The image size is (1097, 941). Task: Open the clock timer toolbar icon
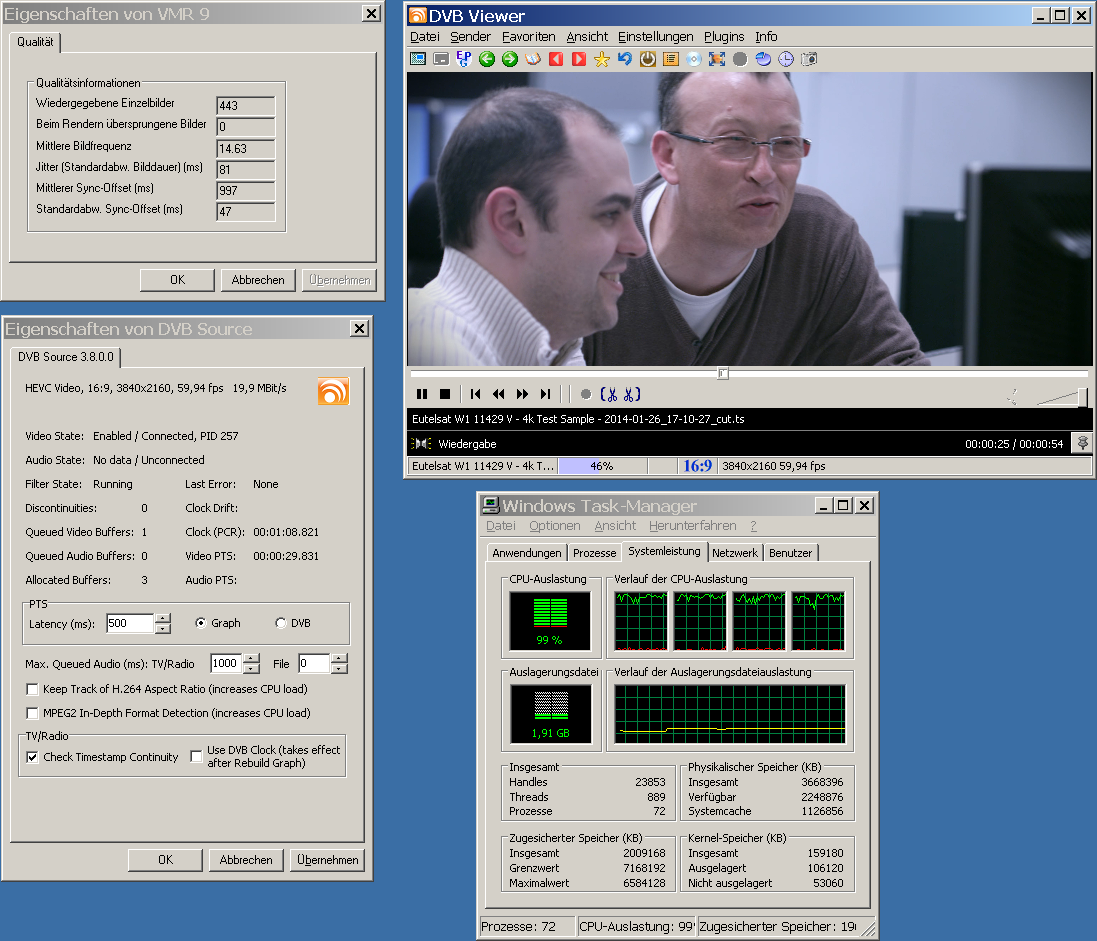786,59
